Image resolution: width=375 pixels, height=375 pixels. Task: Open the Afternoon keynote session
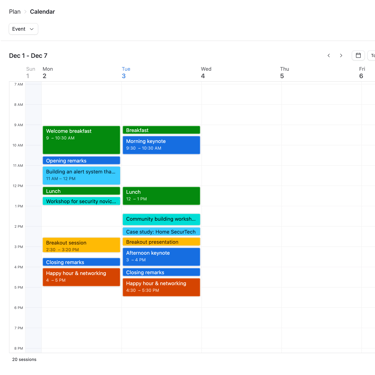point(161,257)
